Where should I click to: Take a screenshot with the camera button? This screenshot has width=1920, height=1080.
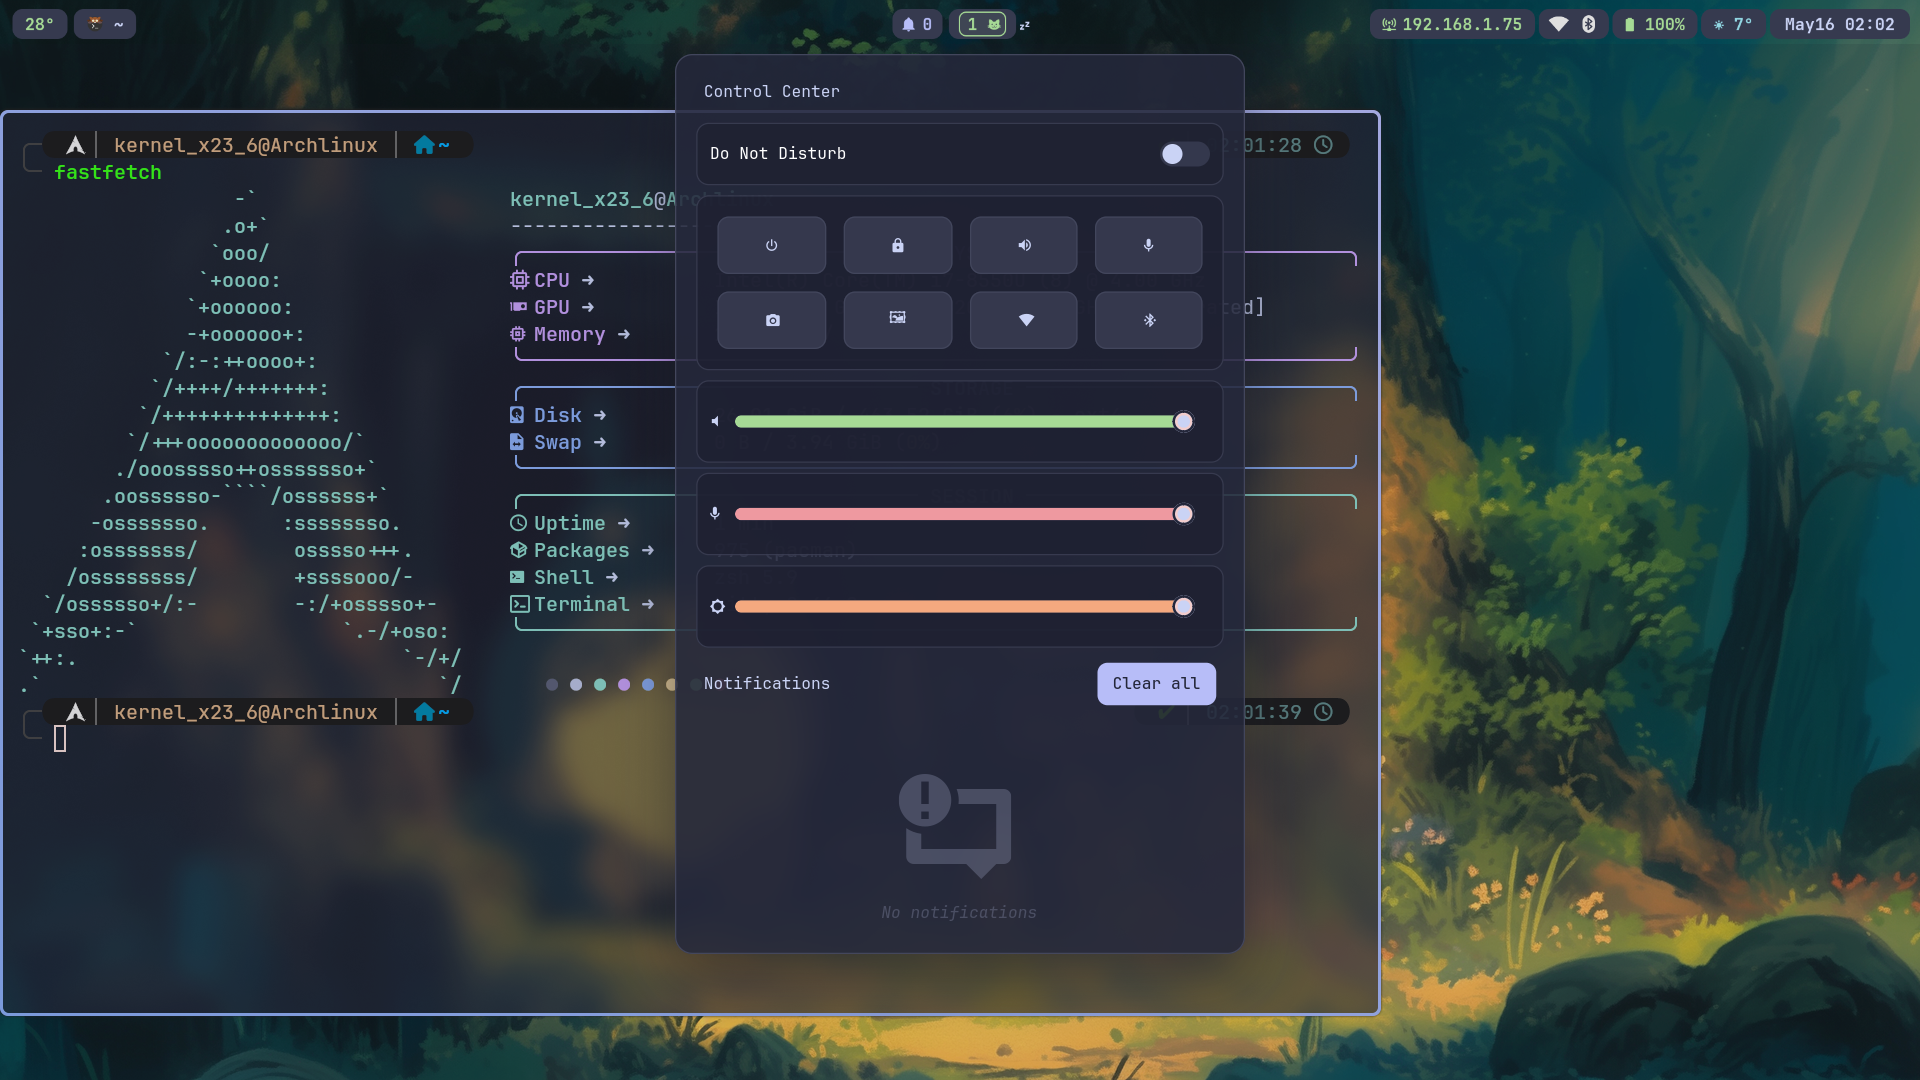[772, 320]
